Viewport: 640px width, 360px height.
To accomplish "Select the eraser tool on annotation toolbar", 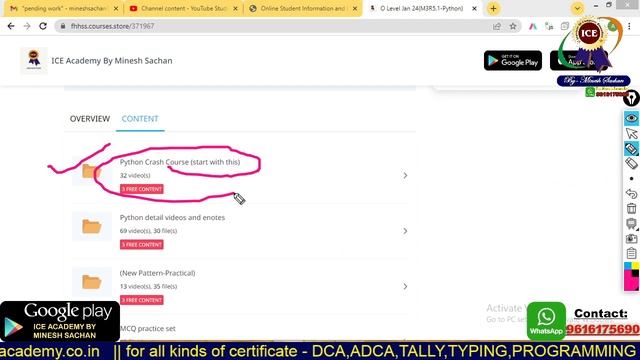I will [631, 164].
